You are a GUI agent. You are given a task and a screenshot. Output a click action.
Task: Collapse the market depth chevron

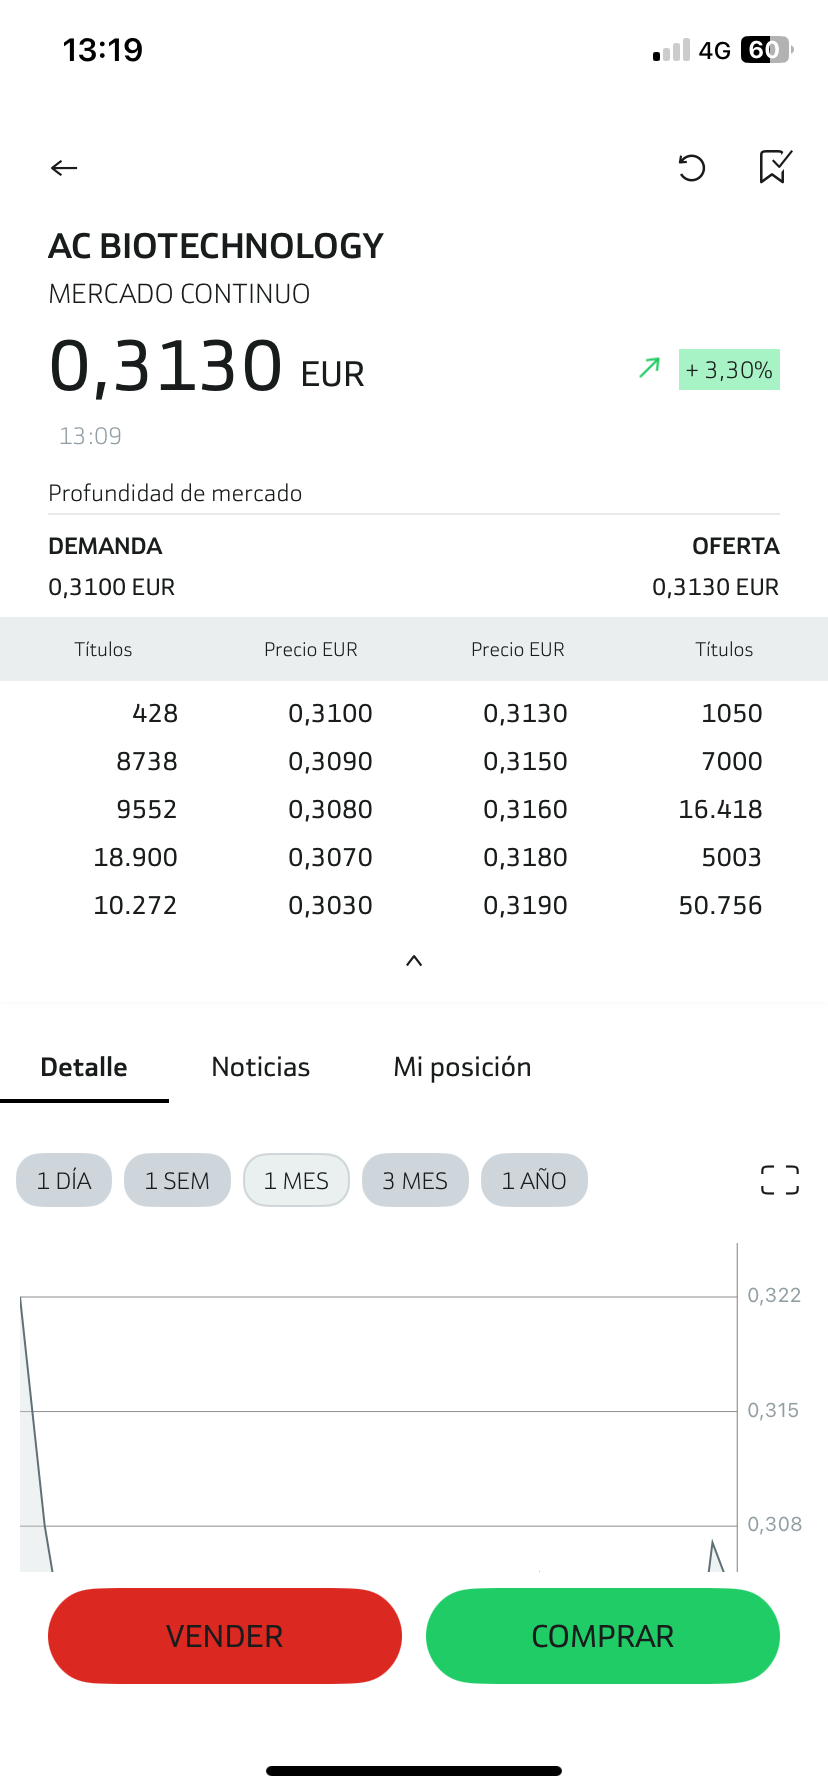click(414, 961)
